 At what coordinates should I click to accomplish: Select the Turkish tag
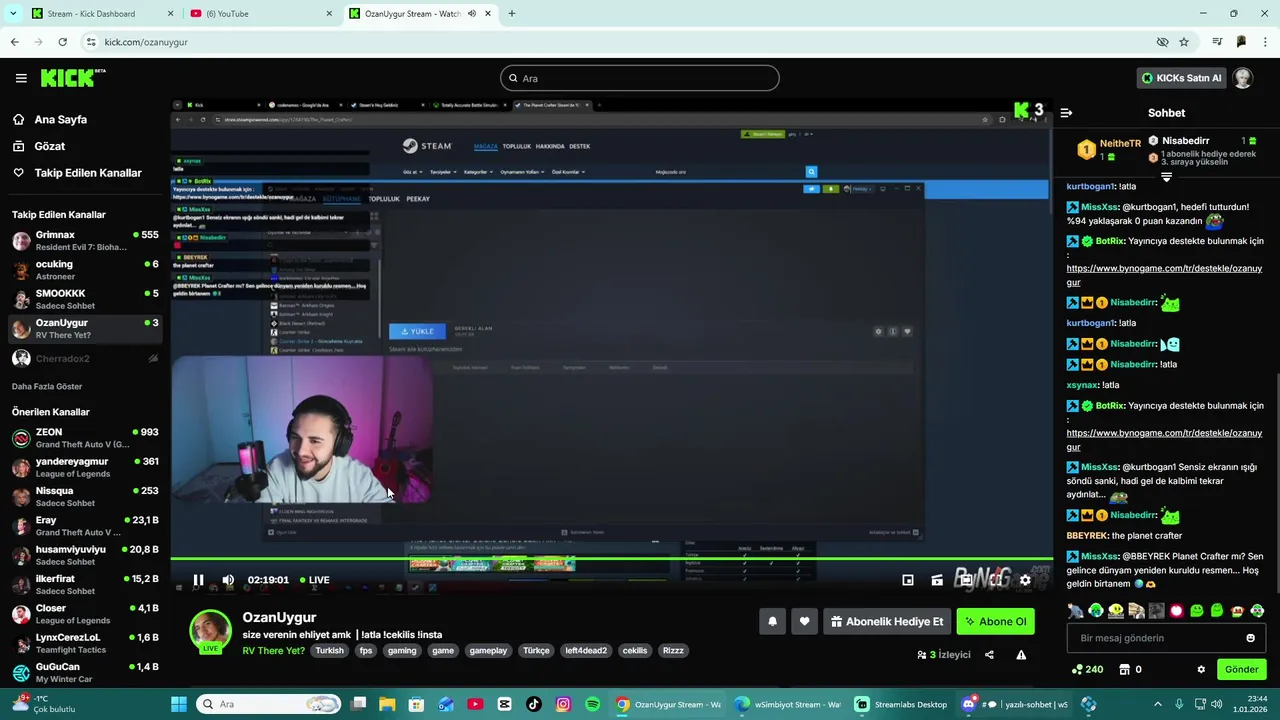[329, 650]
